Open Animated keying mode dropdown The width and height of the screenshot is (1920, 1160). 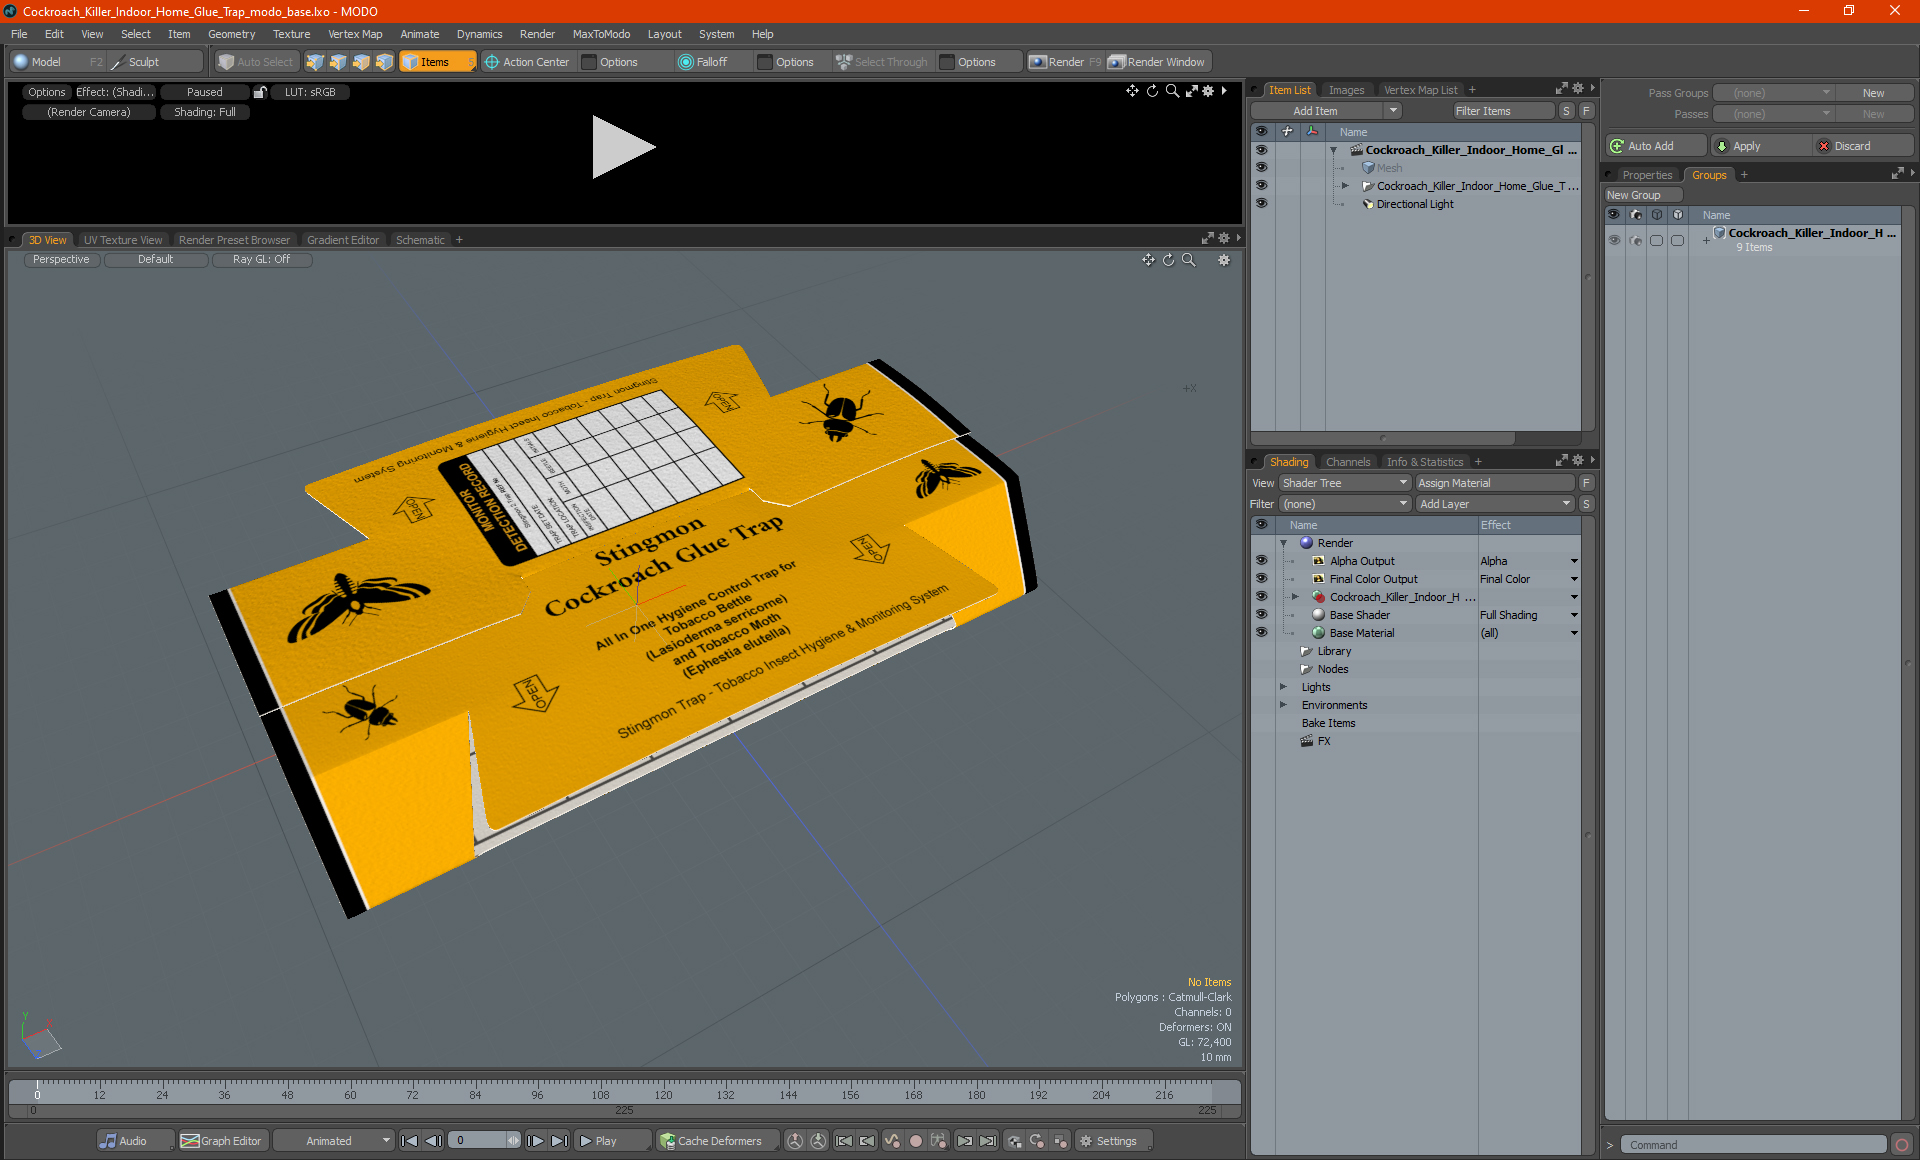pos(335,1141)
